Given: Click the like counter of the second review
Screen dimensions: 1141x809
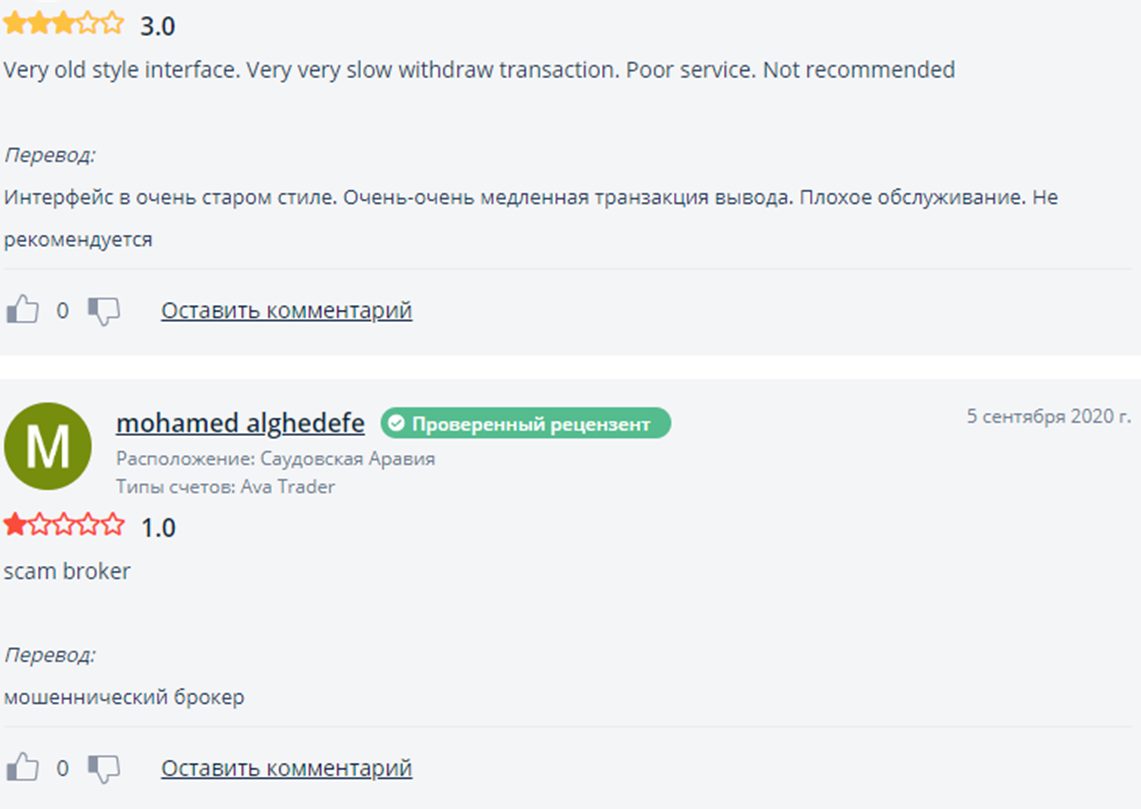Looking at the screenshot, I should coord(63,768).
